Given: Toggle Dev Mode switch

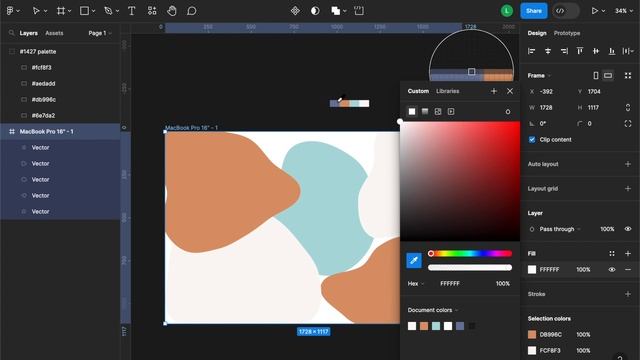Looking at the screenshot, I should [x=565, y=11].
